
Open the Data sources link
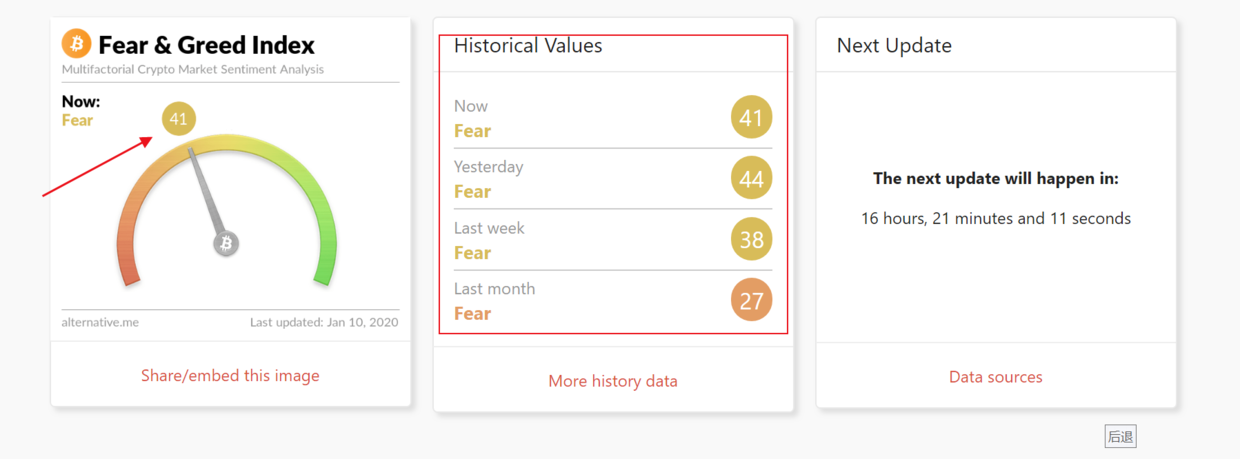click(x=995, y=377)
